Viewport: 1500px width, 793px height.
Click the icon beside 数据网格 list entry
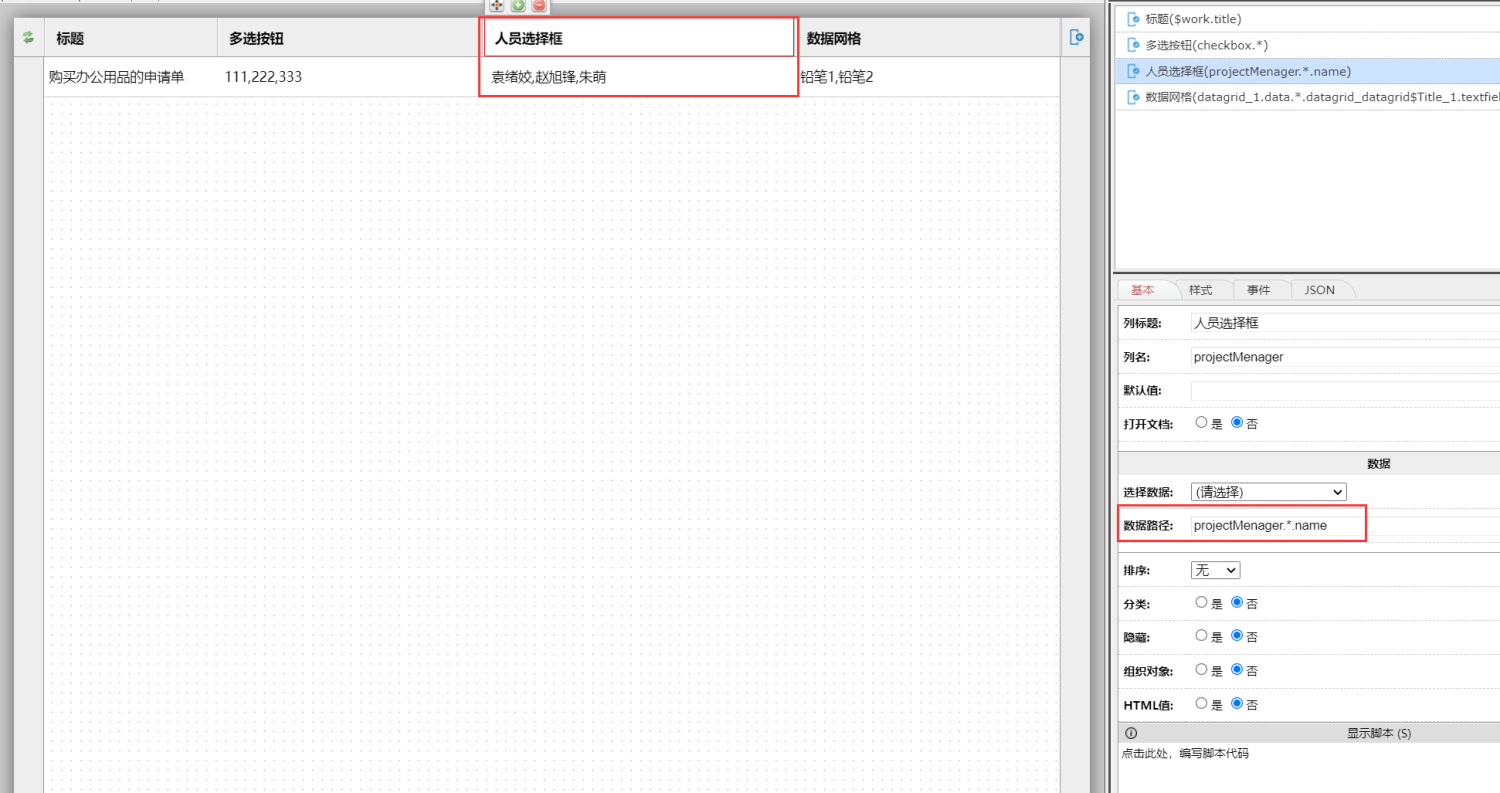[1133, 97]
